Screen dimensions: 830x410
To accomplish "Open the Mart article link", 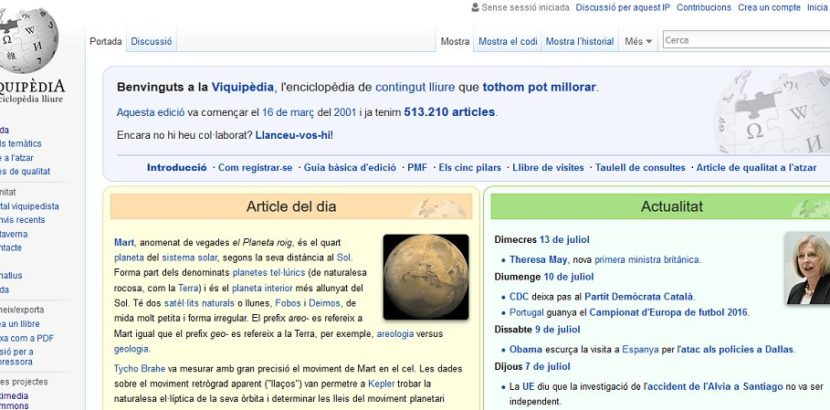I will pyautogui.click(x=124, y=242).
